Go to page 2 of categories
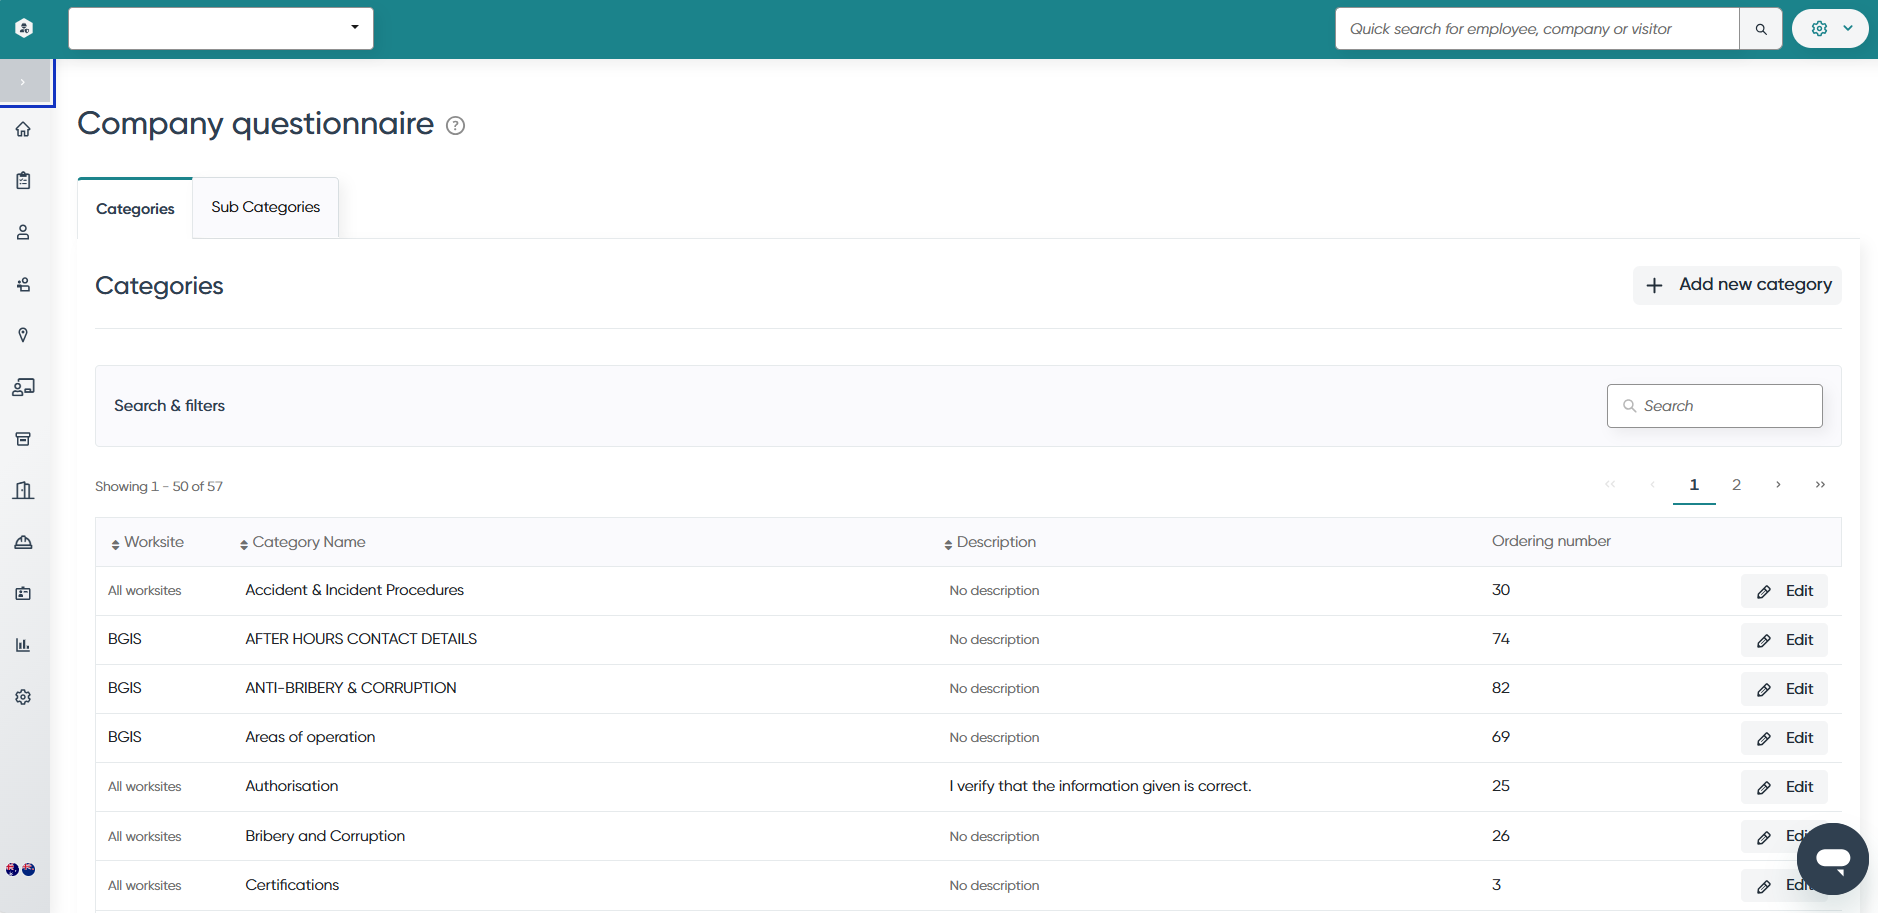1878x913 pixels. (1736, 485)
